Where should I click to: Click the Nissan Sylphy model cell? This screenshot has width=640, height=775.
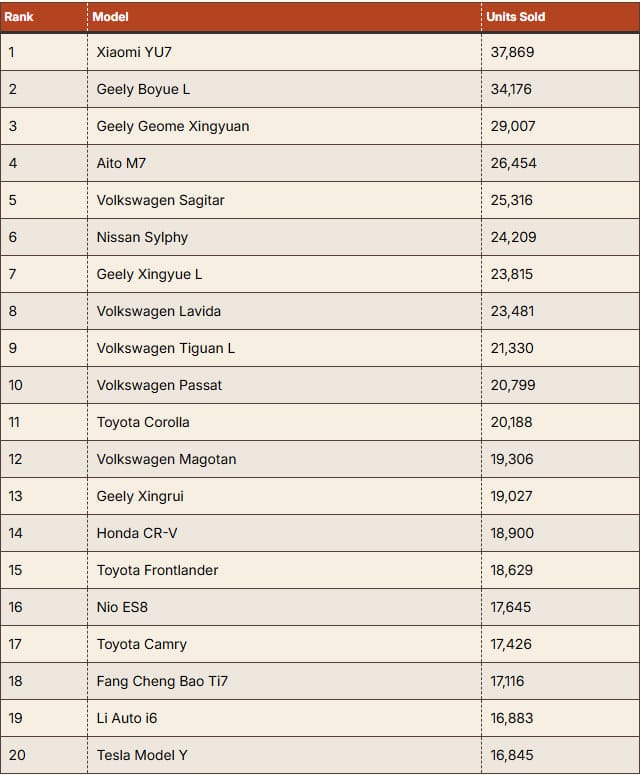(x=142, y=237)
